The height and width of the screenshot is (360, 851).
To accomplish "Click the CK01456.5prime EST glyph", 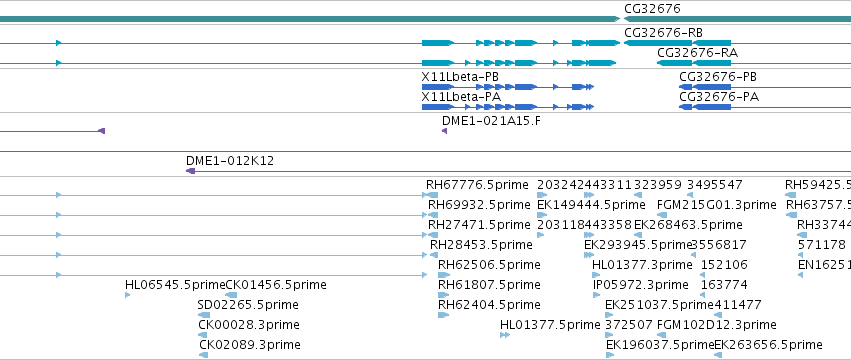I will pyautogui.click(x=231, y=295).
